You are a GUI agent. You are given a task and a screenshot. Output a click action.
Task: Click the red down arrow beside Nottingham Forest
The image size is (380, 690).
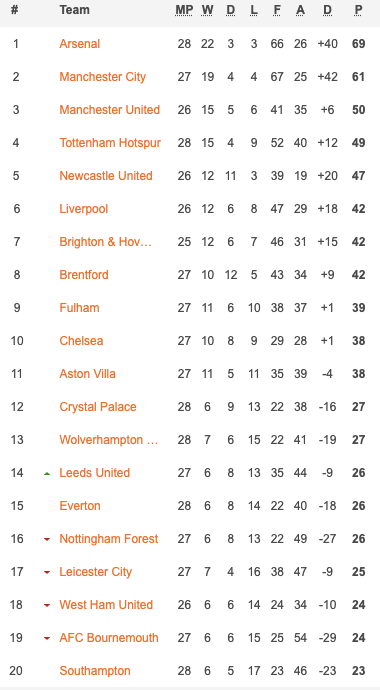coord(47,540)
